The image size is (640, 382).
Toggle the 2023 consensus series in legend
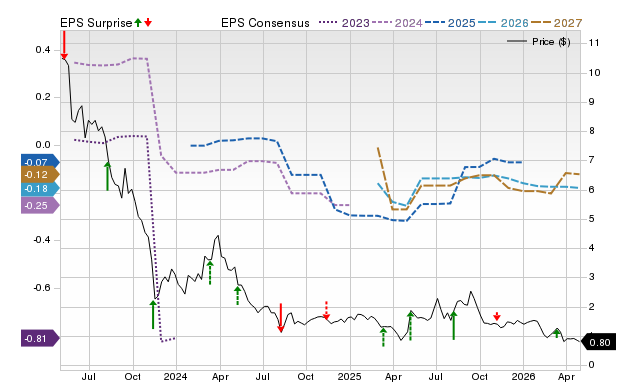tap(344, 23)
